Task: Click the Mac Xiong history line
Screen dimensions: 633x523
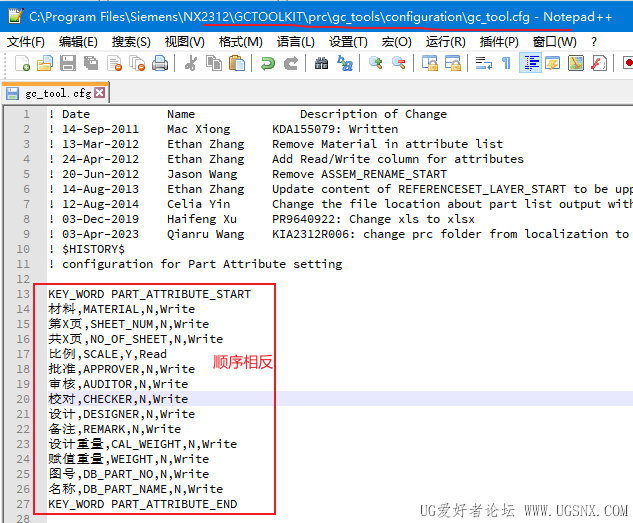Action: click(223, 129)
